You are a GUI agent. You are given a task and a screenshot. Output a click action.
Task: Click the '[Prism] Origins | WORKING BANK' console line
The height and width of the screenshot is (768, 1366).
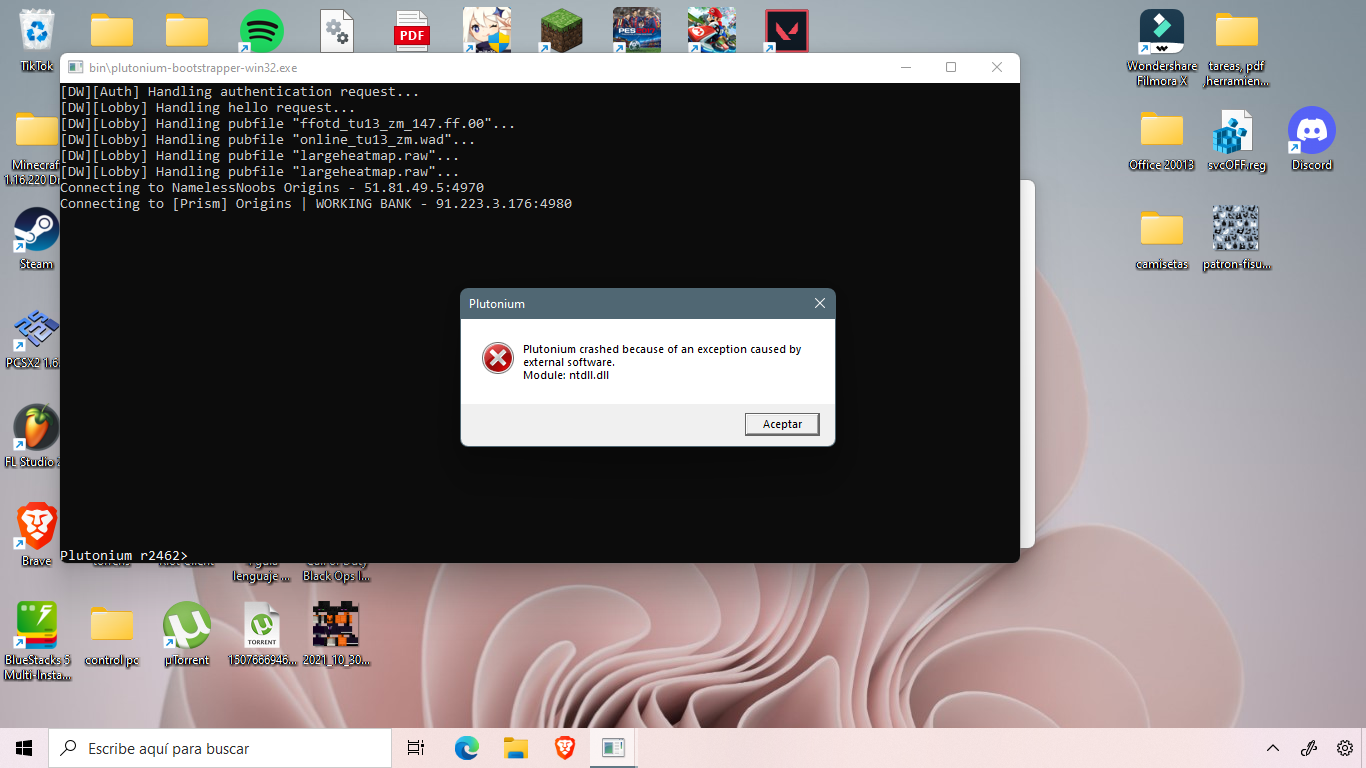coord(316,203)
